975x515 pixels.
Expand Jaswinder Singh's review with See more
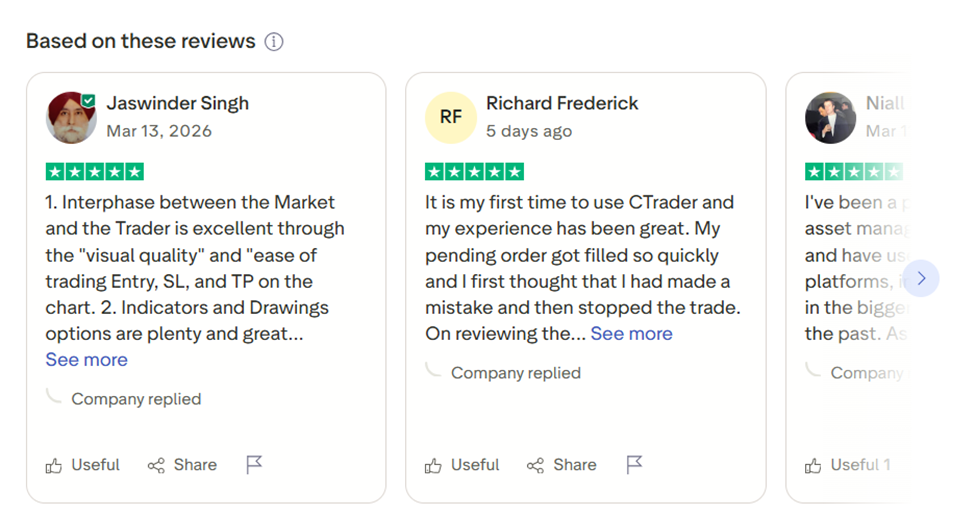87,360
